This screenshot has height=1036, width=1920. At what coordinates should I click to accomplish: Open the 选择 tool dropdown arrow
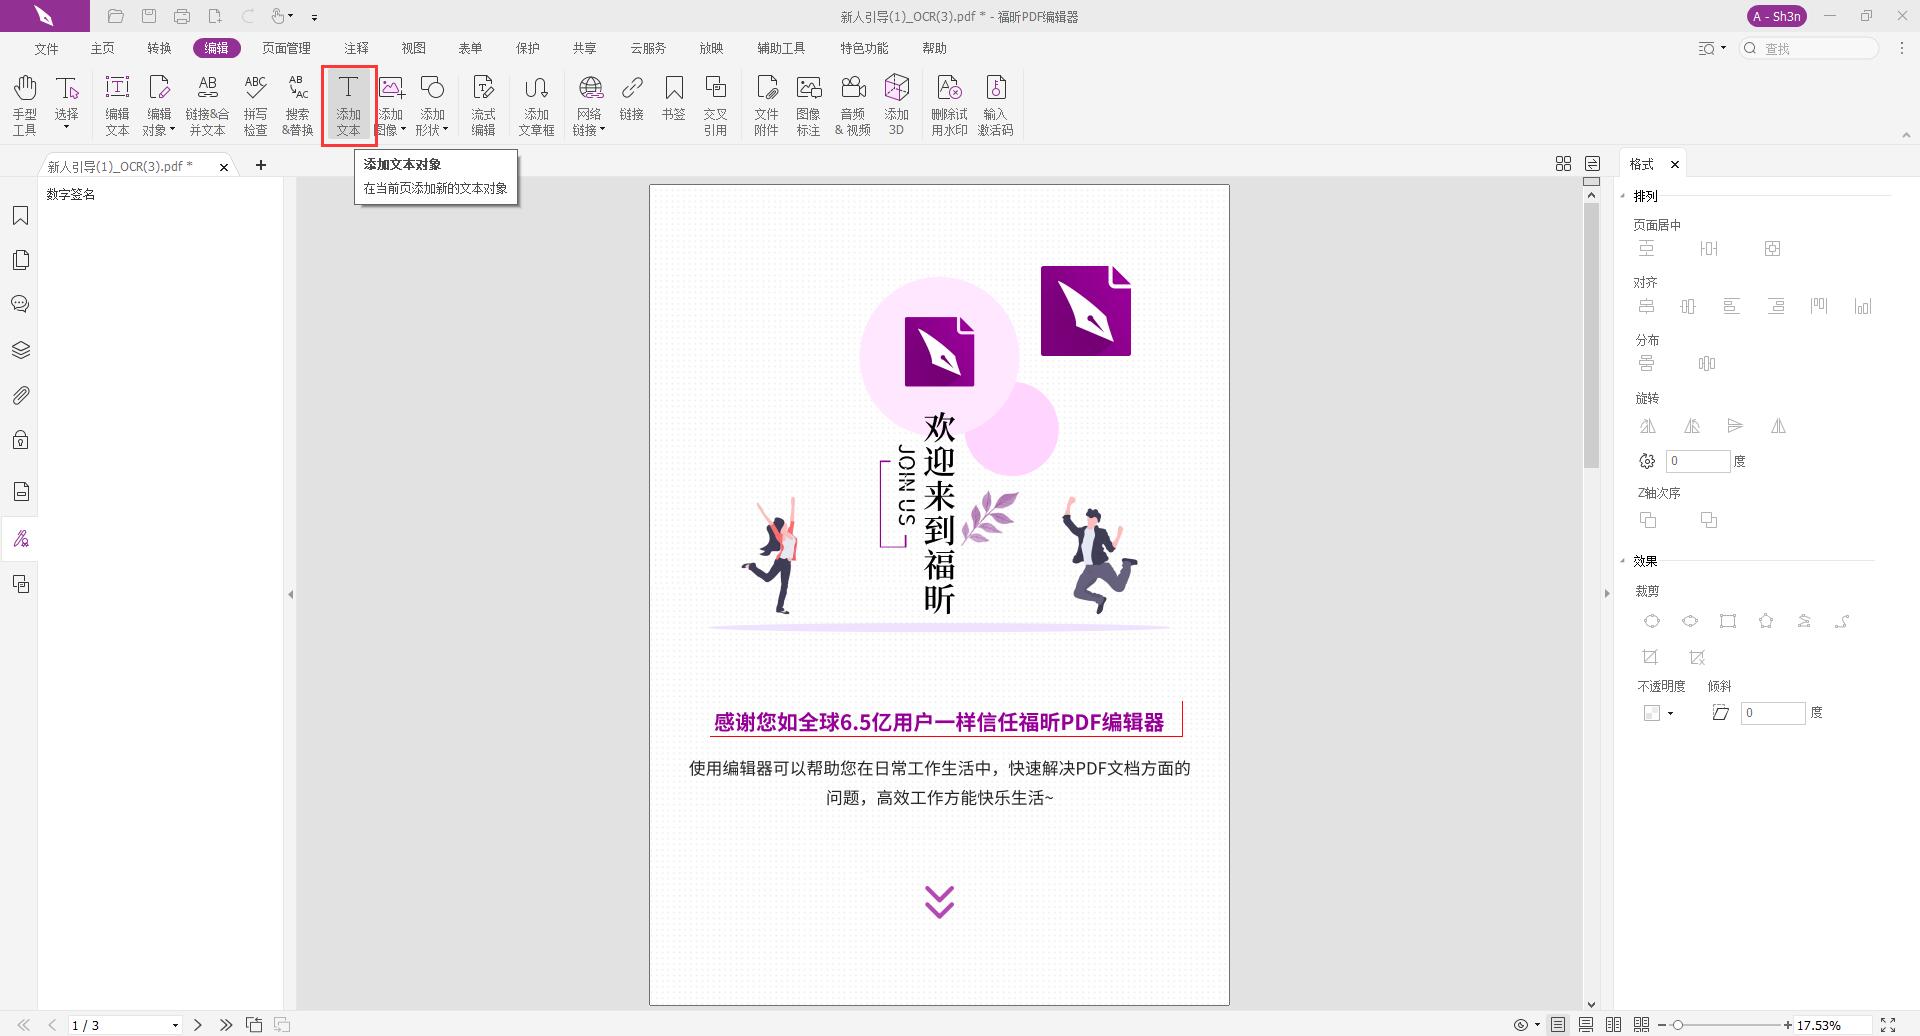pos(66,125)
